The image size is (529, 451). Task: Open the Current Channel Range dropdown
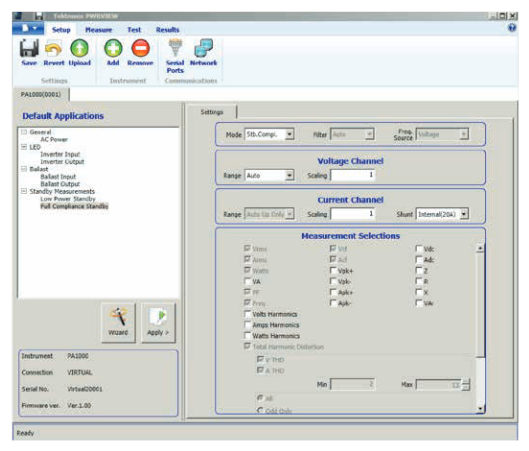pyautogui.click(x=289, y=214)
